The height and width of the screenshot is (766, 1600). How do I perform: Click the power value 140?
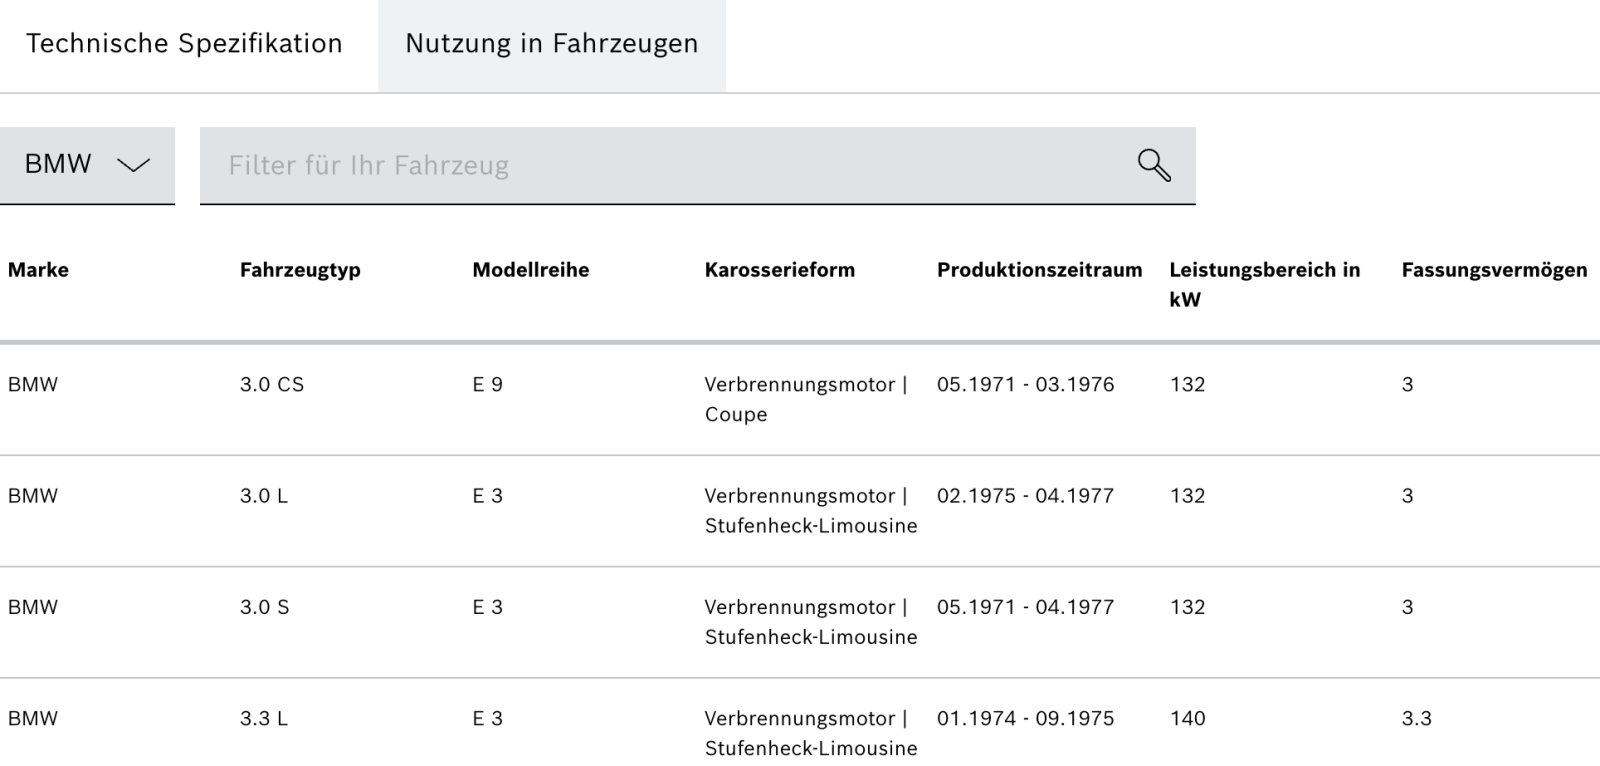(1187, 718)
